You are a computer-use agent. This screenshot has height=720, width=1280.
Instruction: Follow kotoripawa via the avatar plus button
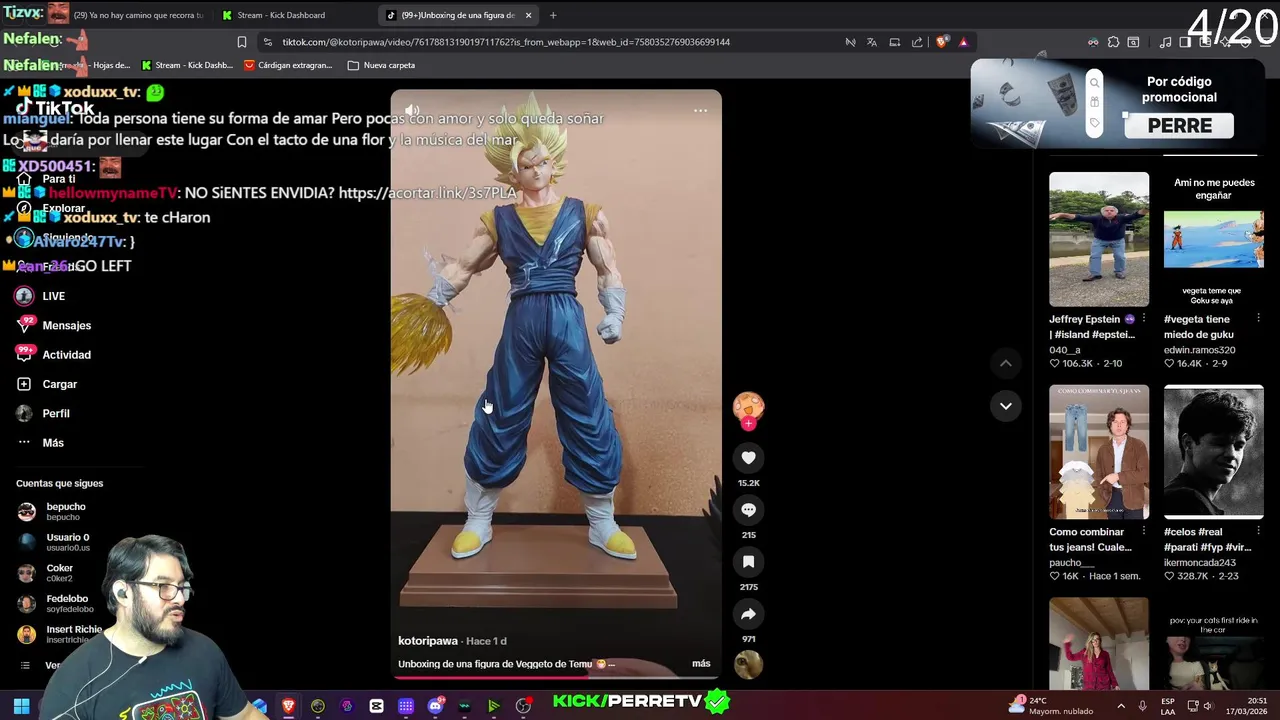[x=748, y=424]
